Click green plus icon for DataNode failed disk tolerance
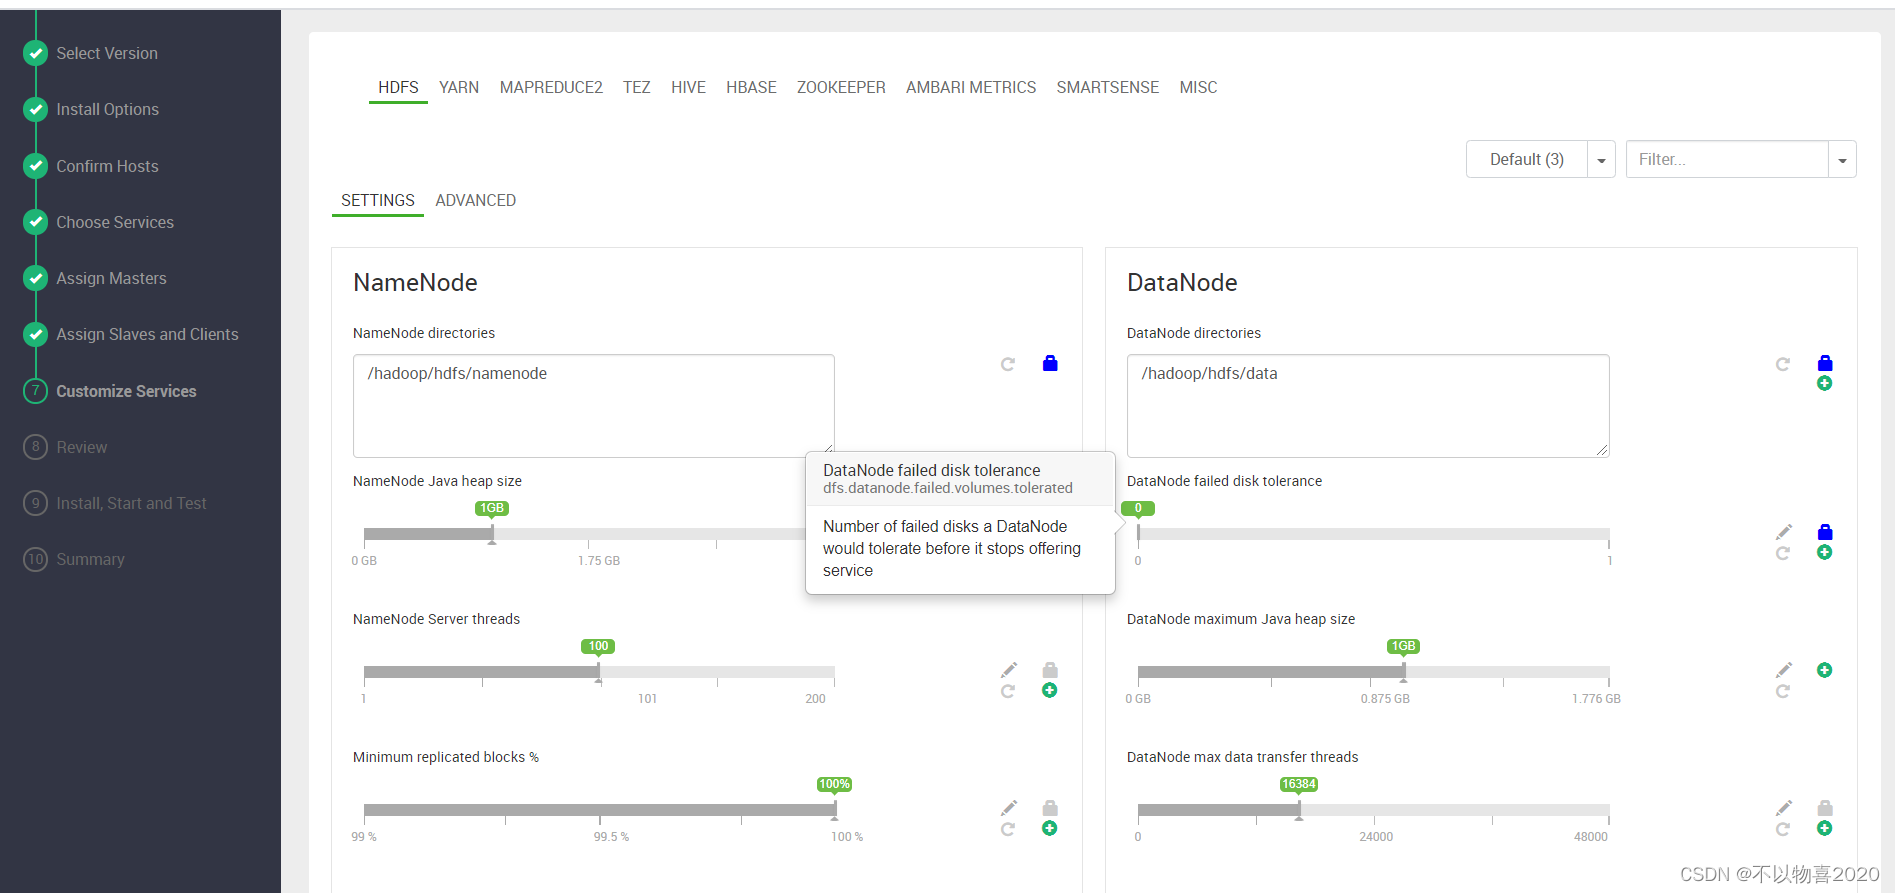The height and width of the screenshot is (893, 1895). click(1825, 552)
